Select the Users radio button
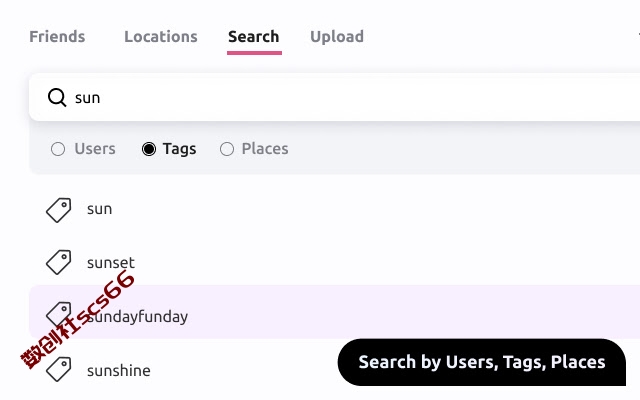 click(58, 149)
